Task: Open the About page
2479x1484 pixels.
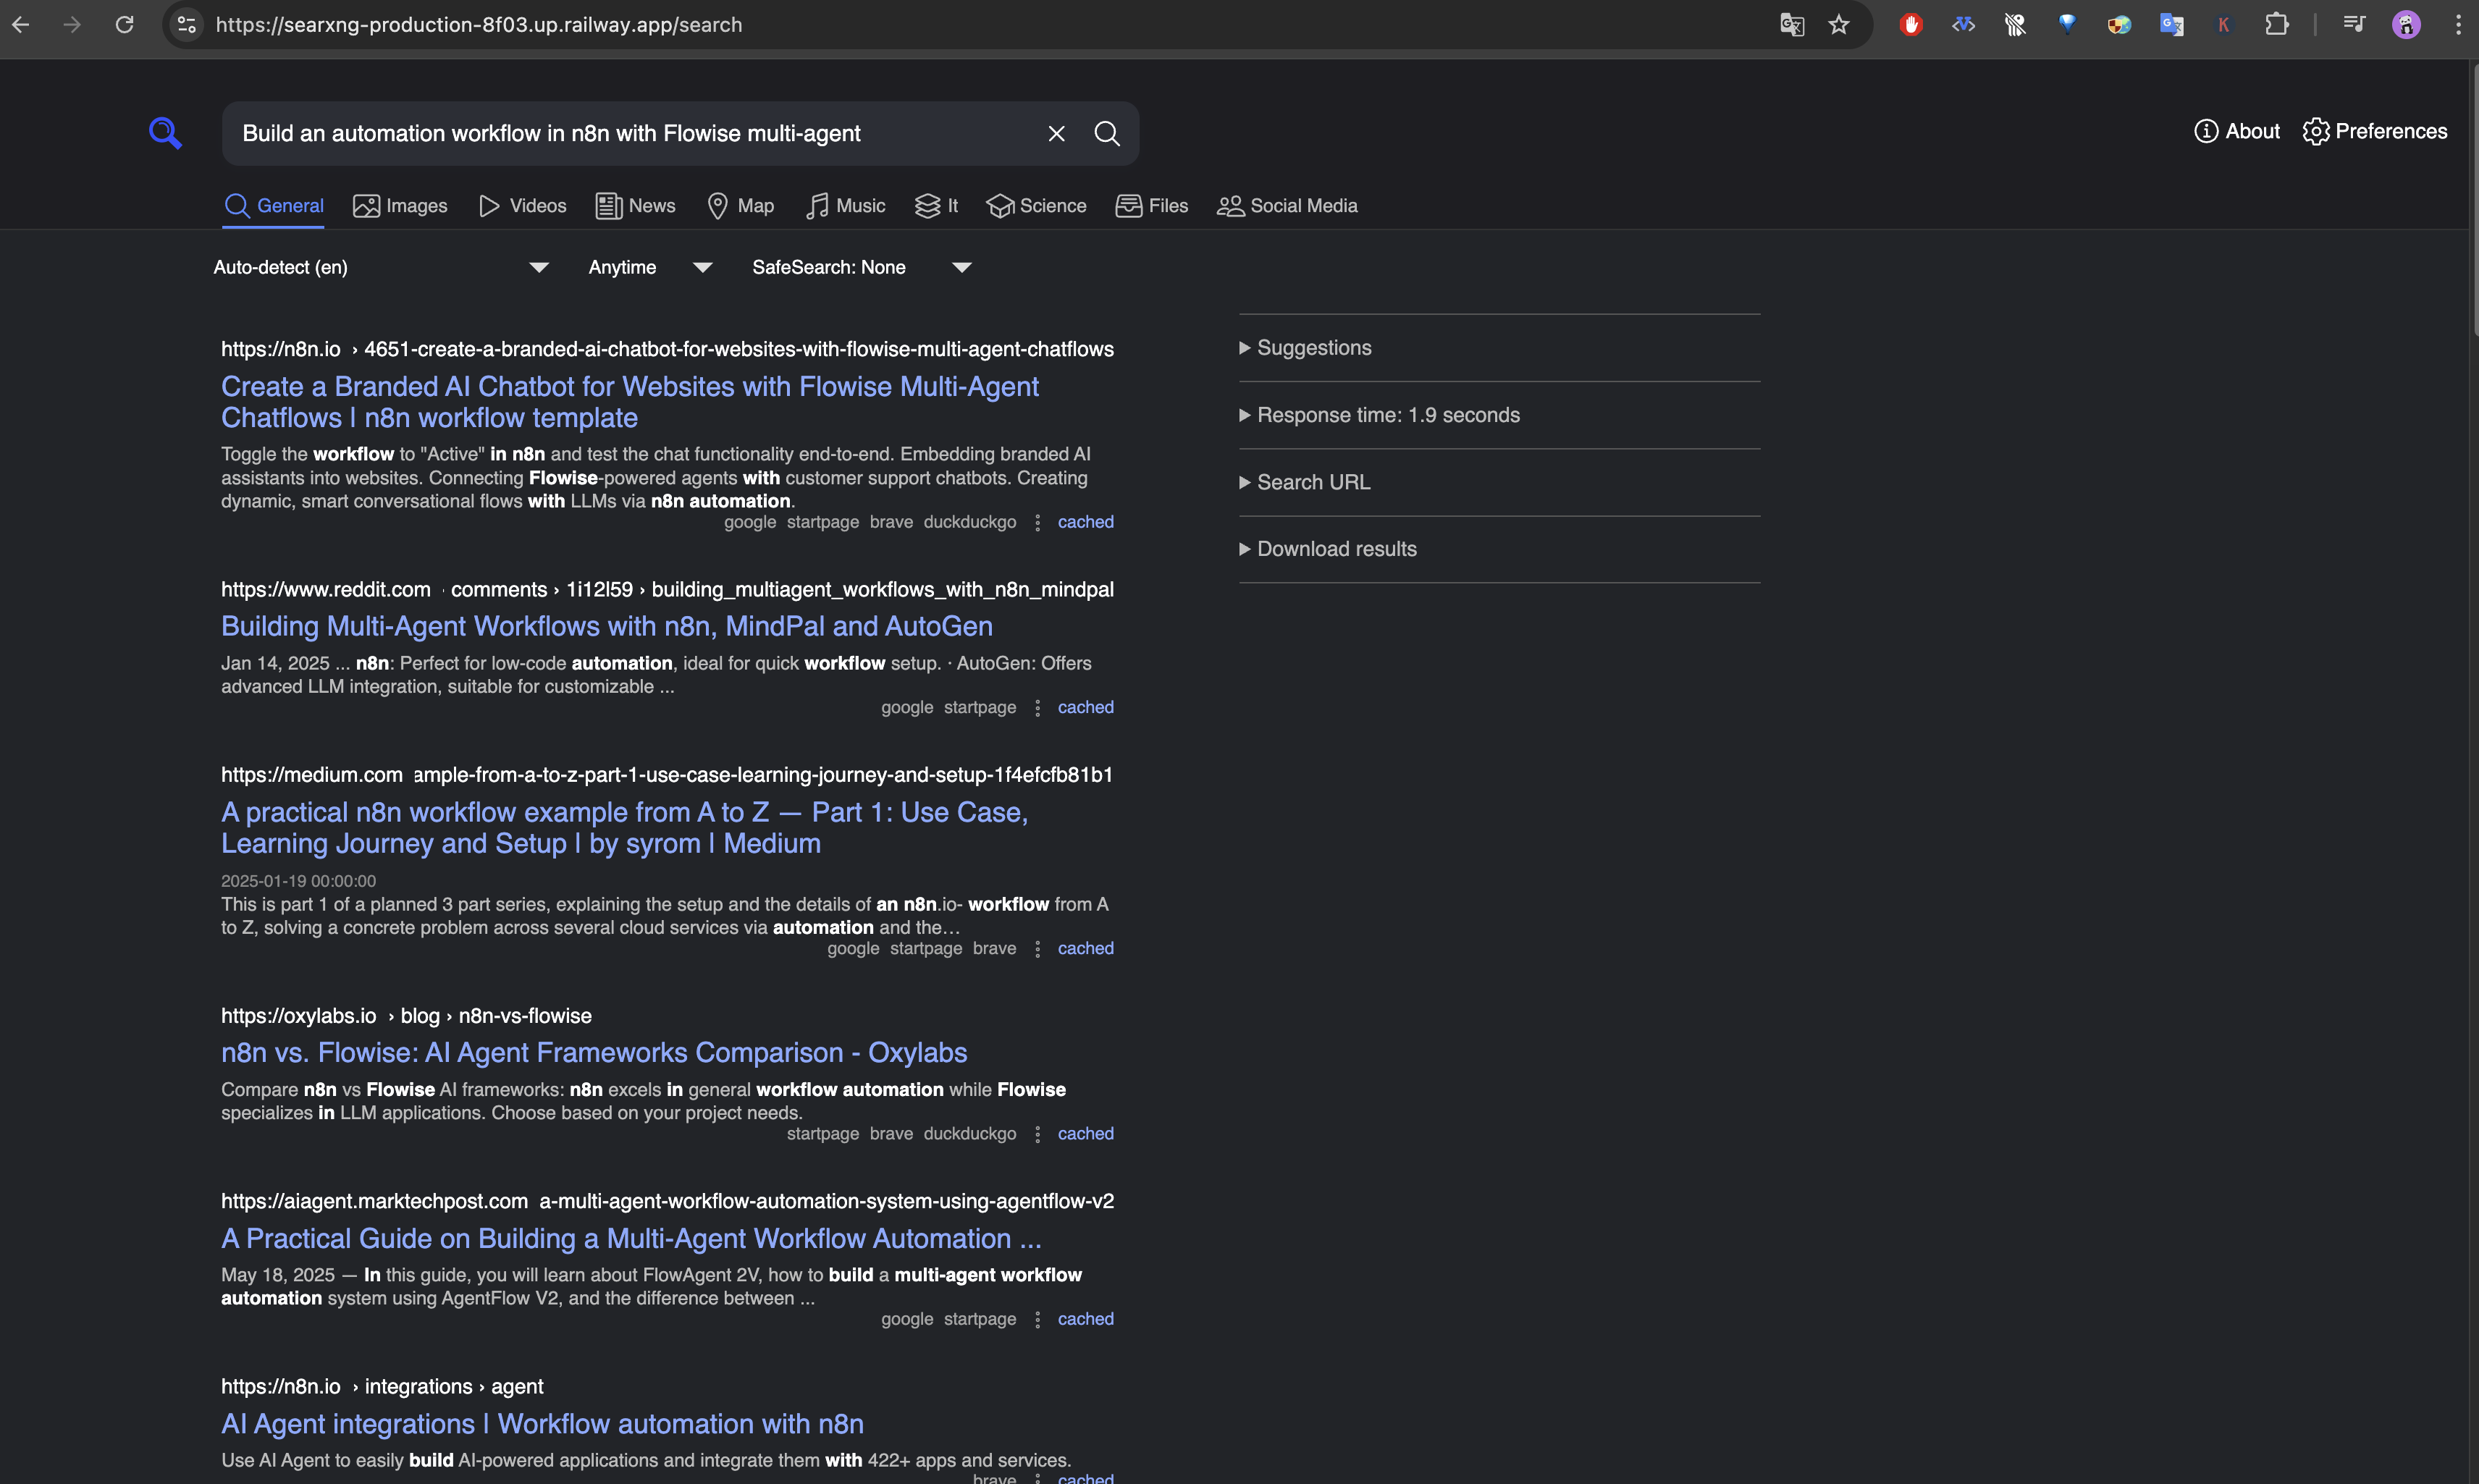Action: [x=2237, y=131]
